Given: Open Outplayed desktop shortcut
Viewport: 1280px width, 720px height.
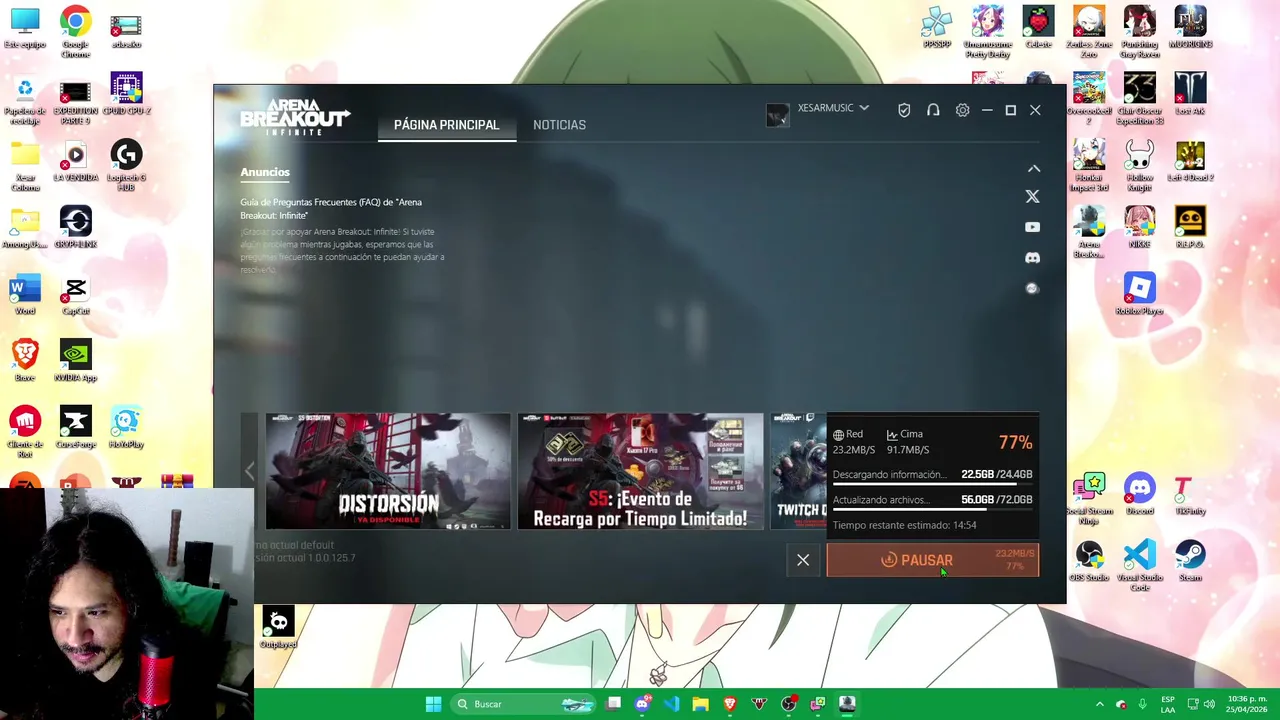Looking at the screenshot, I should tap(278, 629).
